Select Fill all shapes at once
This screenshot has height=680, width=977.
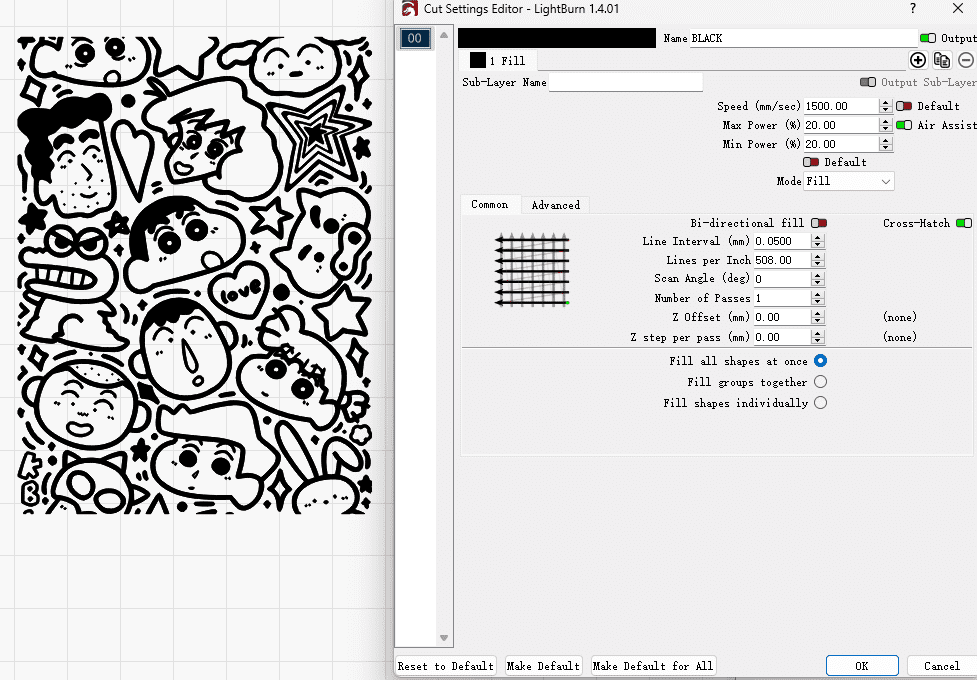821,361
